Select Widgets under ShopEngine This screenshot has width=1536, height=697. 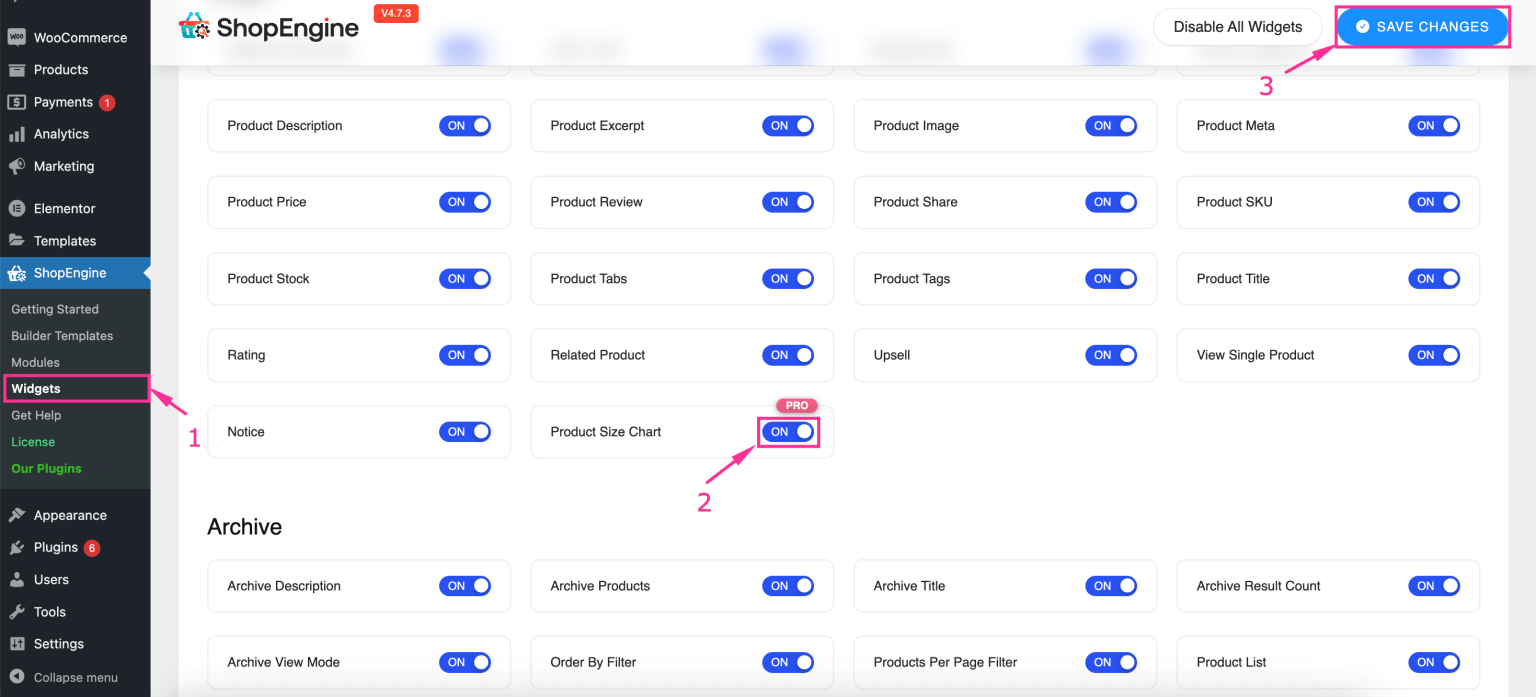pyautogui.click(x=37, y=388)
